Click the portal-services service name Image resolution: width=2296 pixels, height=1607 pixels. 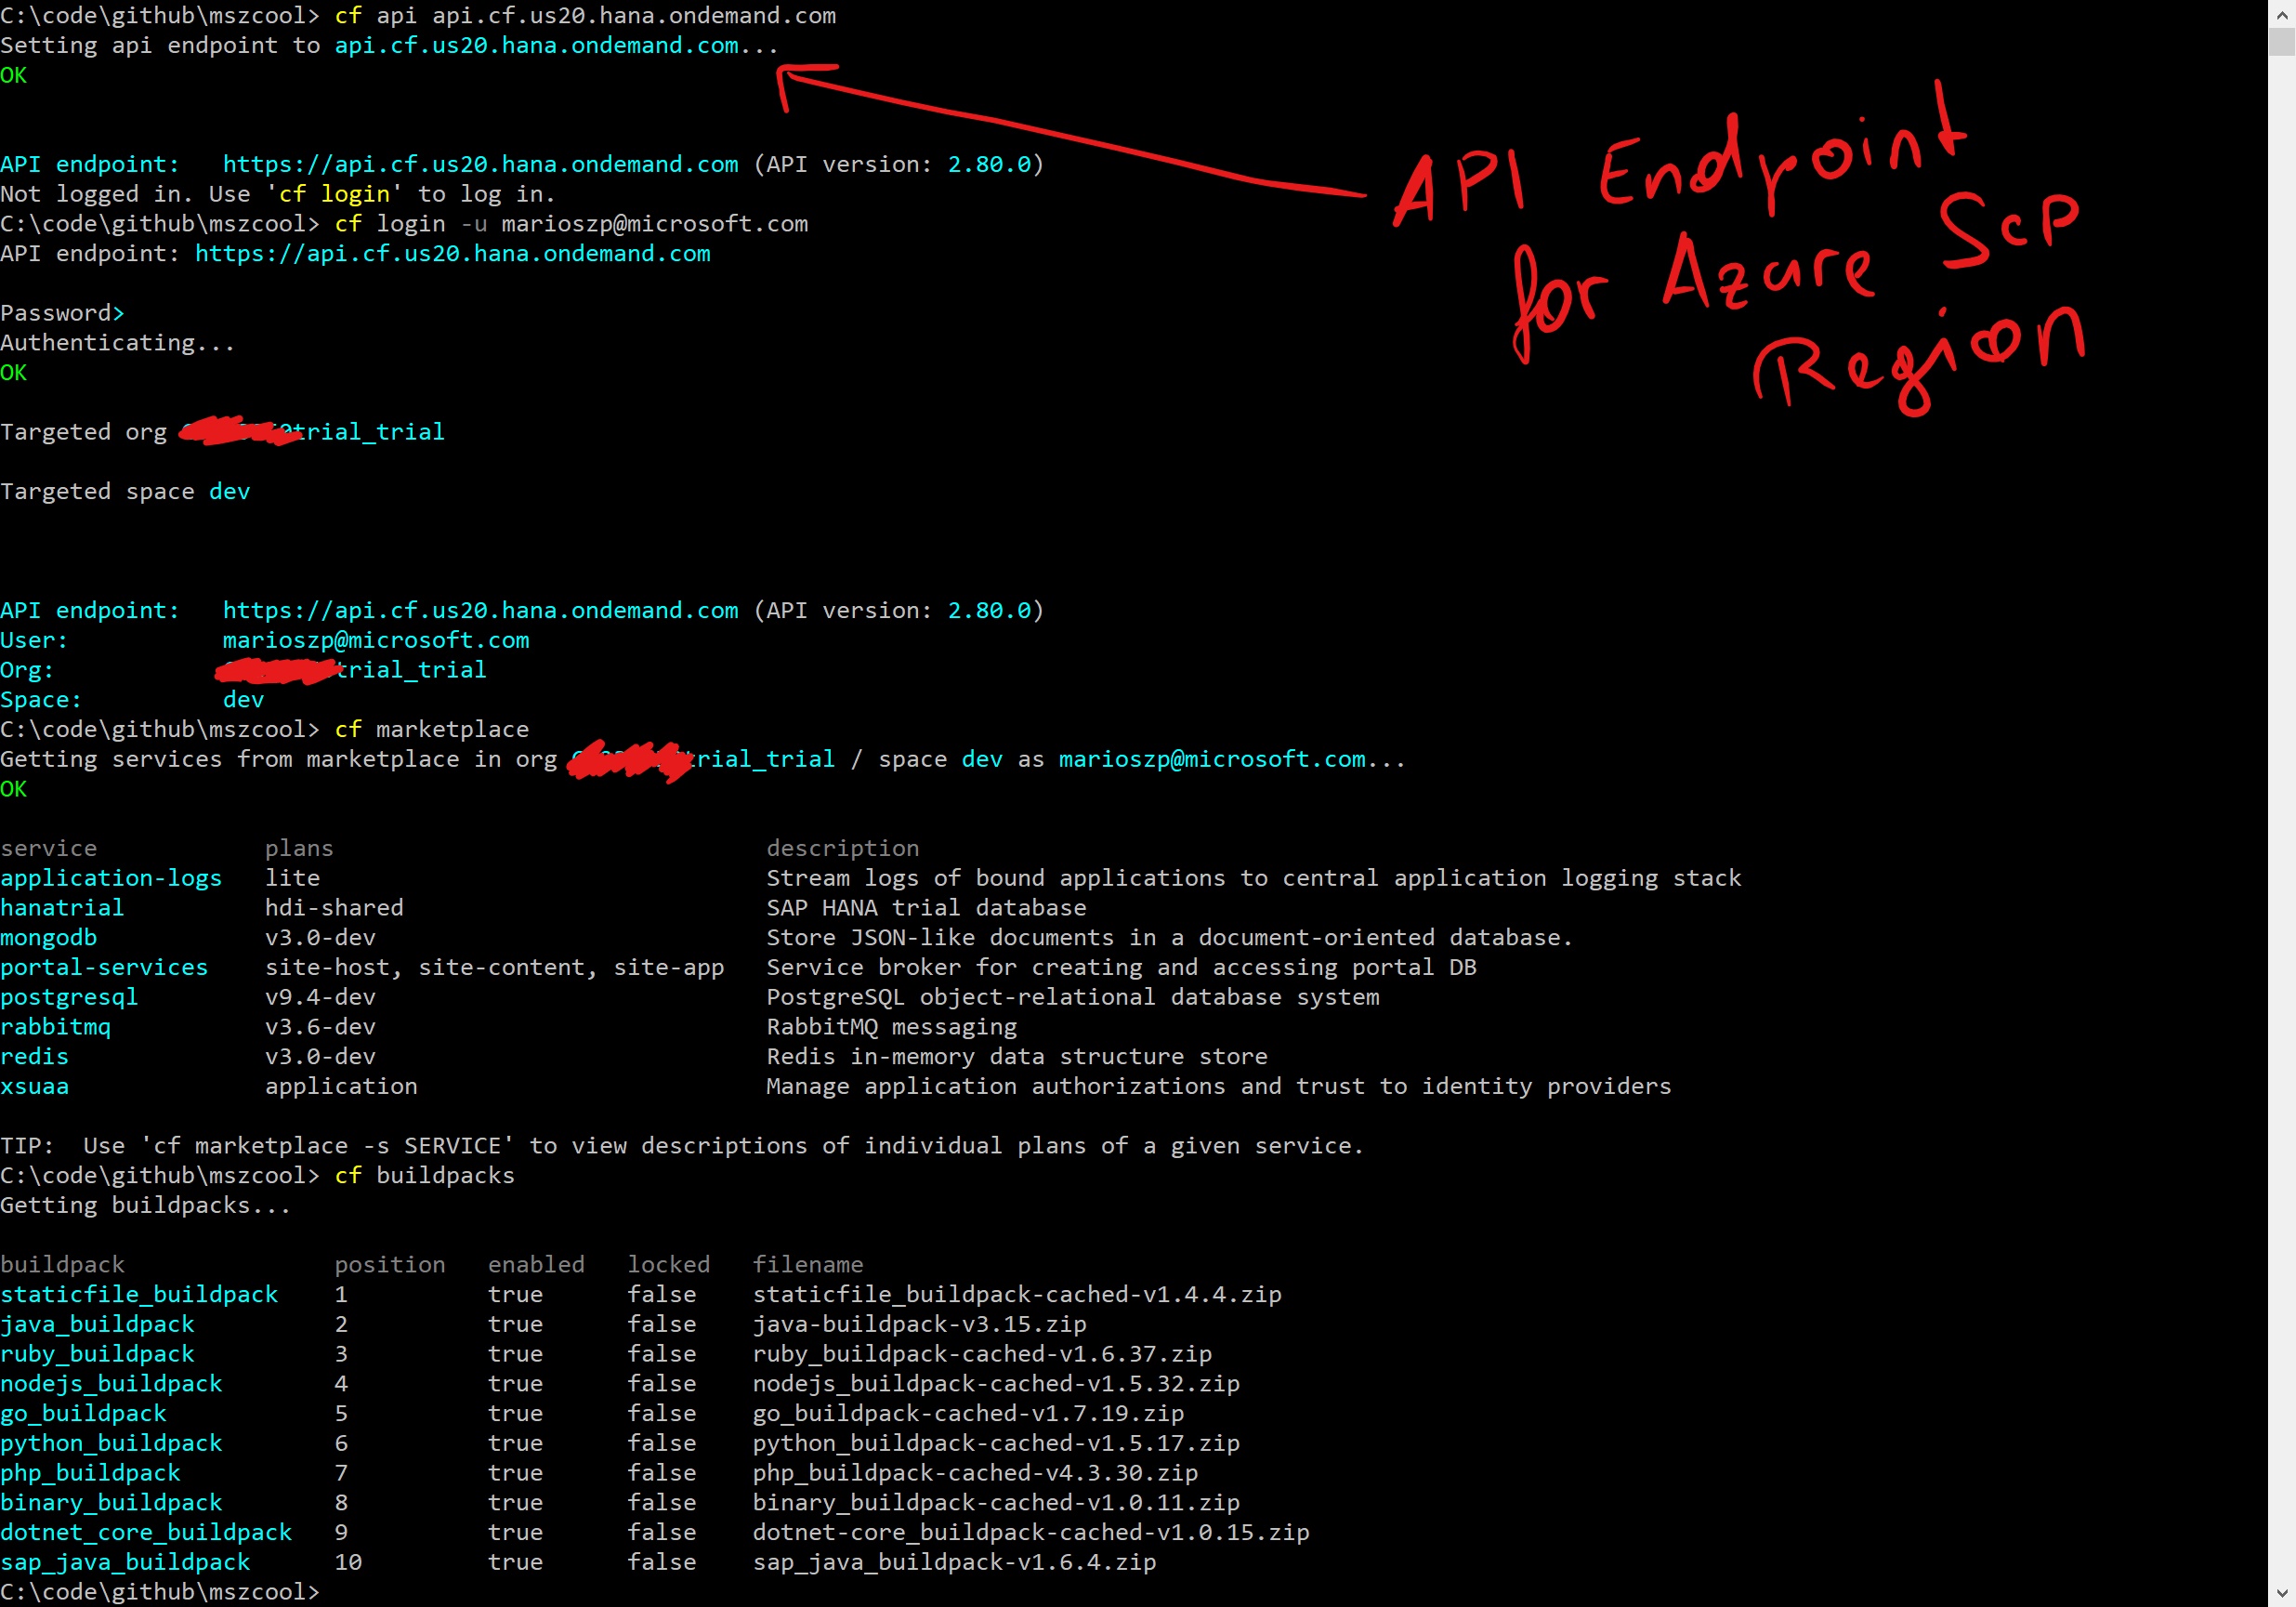tap(104, 968)
